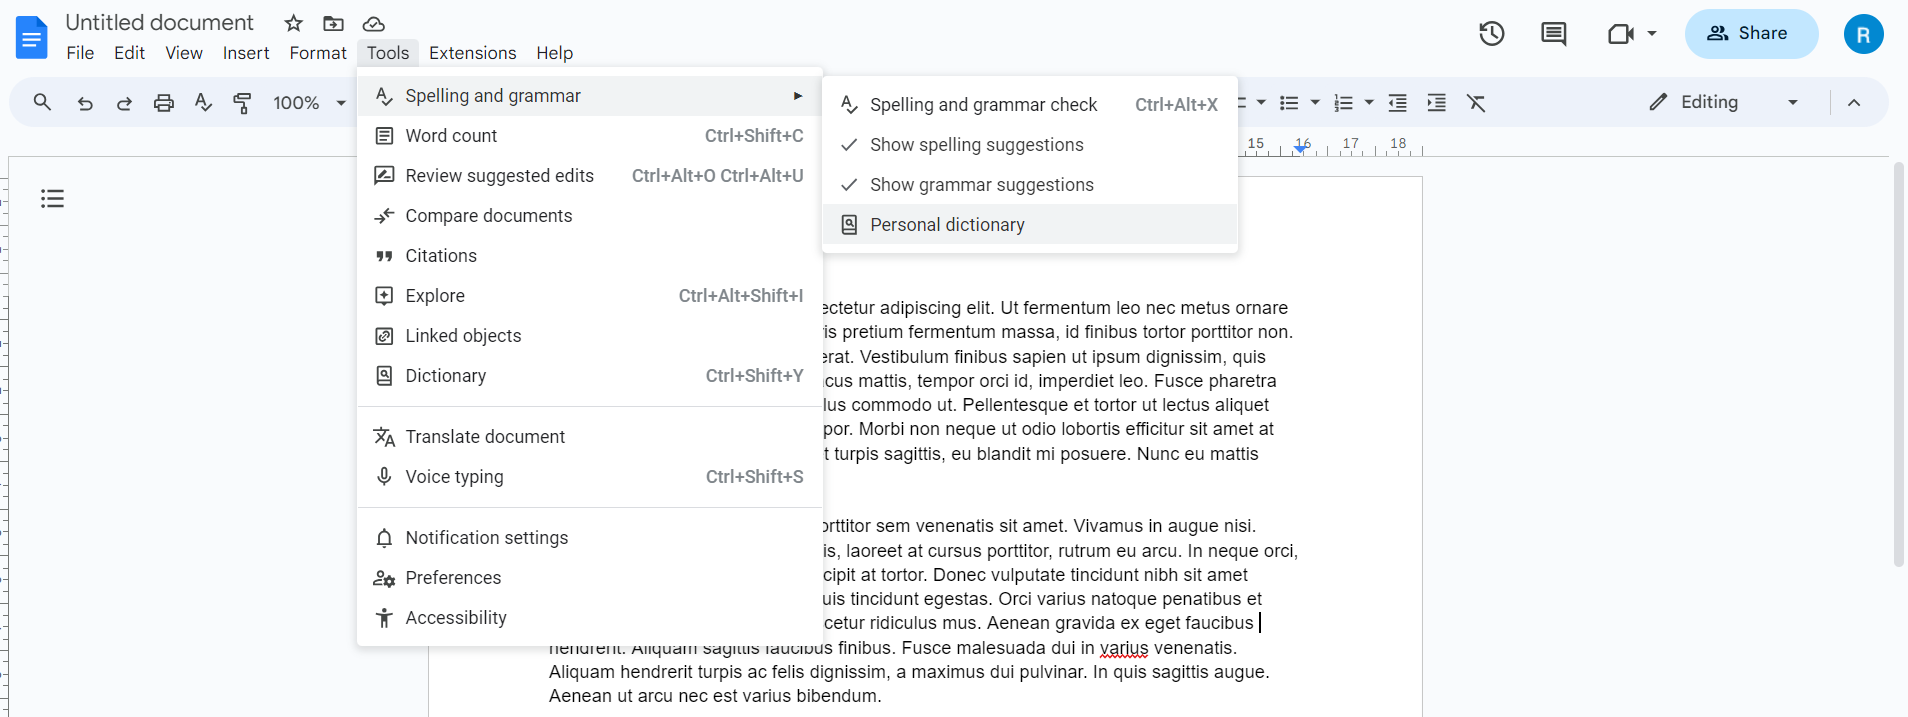Screen dimensions: 1908x717
Task: Open the Insert menu
Action: (246, 53)
